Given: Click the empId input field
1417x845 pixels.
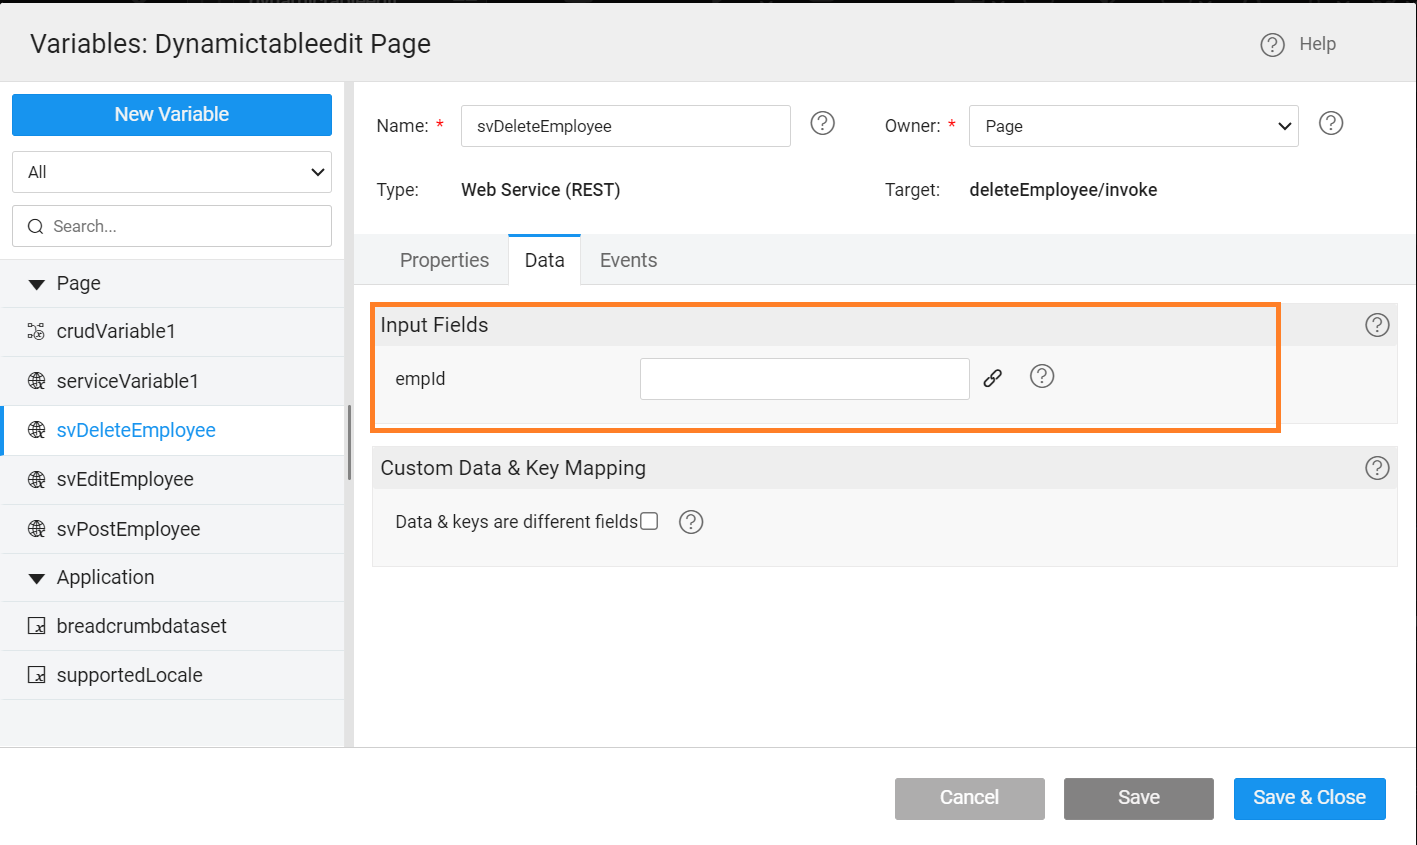Looking at the screenshot, I should [x=804, y=379].
